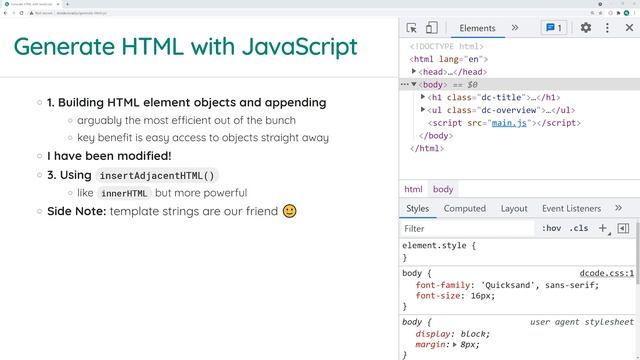
Task: Click the display: block declaration
Action: 452,334
